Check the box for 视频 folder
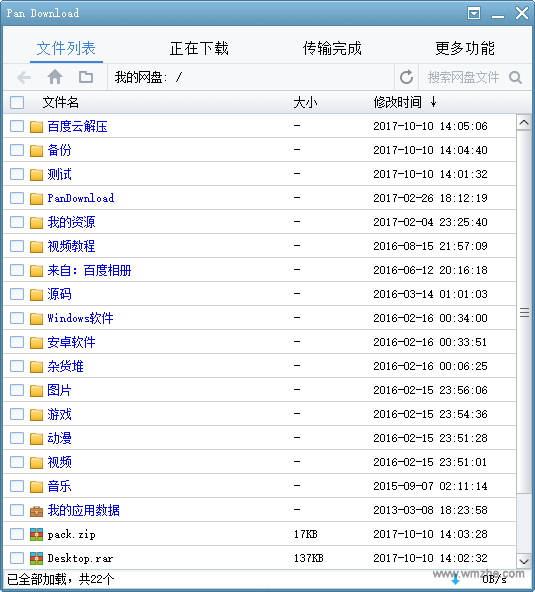This screenshot has width=535, height=592. point(17,462)
